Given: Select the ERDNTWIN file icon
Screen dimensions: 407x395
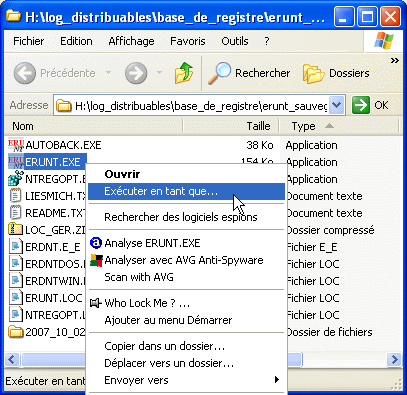Looking at the screenshot, I should [15, 281].
